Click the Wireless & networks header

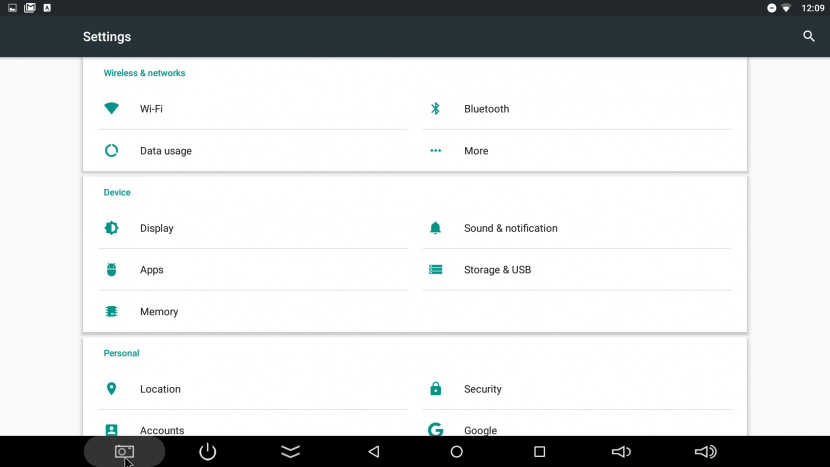point(145,73)
